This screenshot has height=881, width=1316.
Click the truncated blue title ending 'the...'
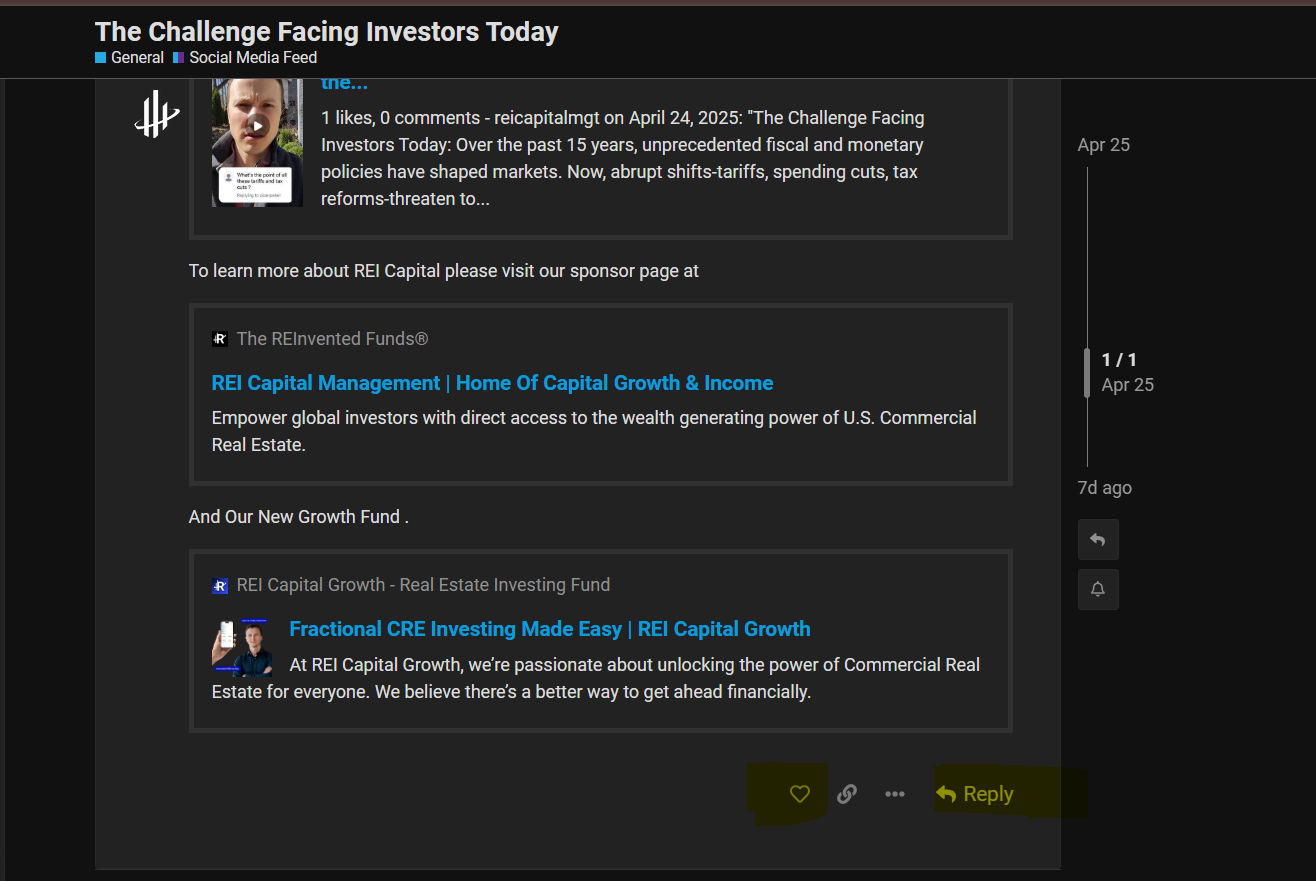point(344,83)
